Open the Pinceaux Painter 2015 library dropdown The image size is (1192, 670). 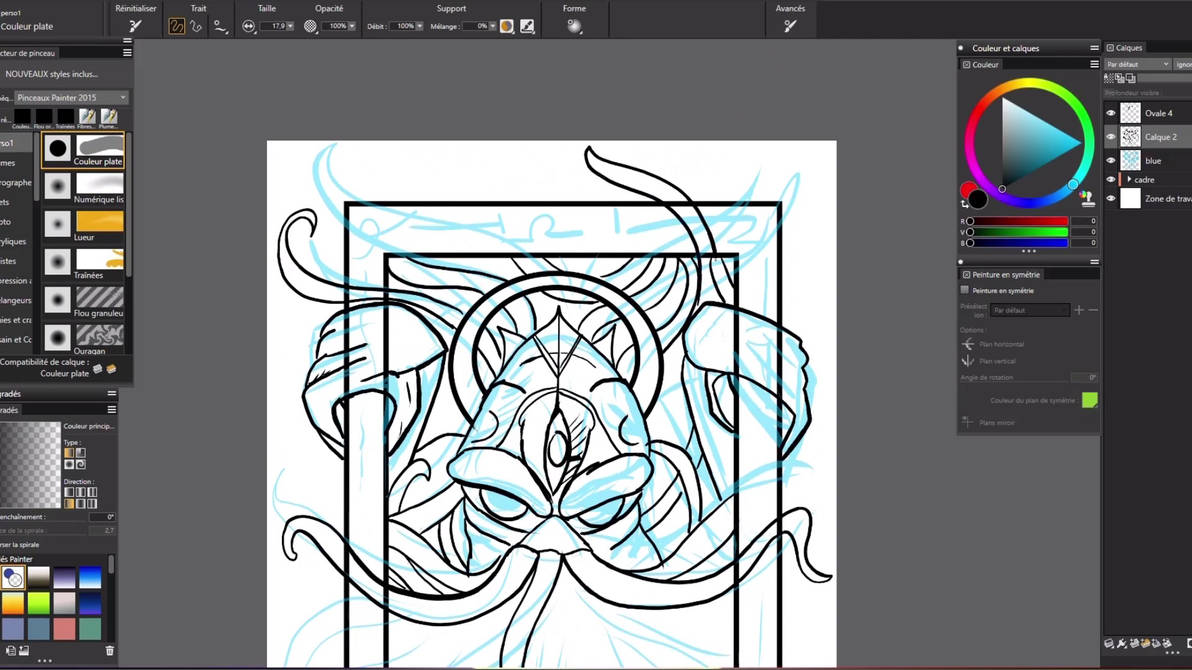point(71,97)
